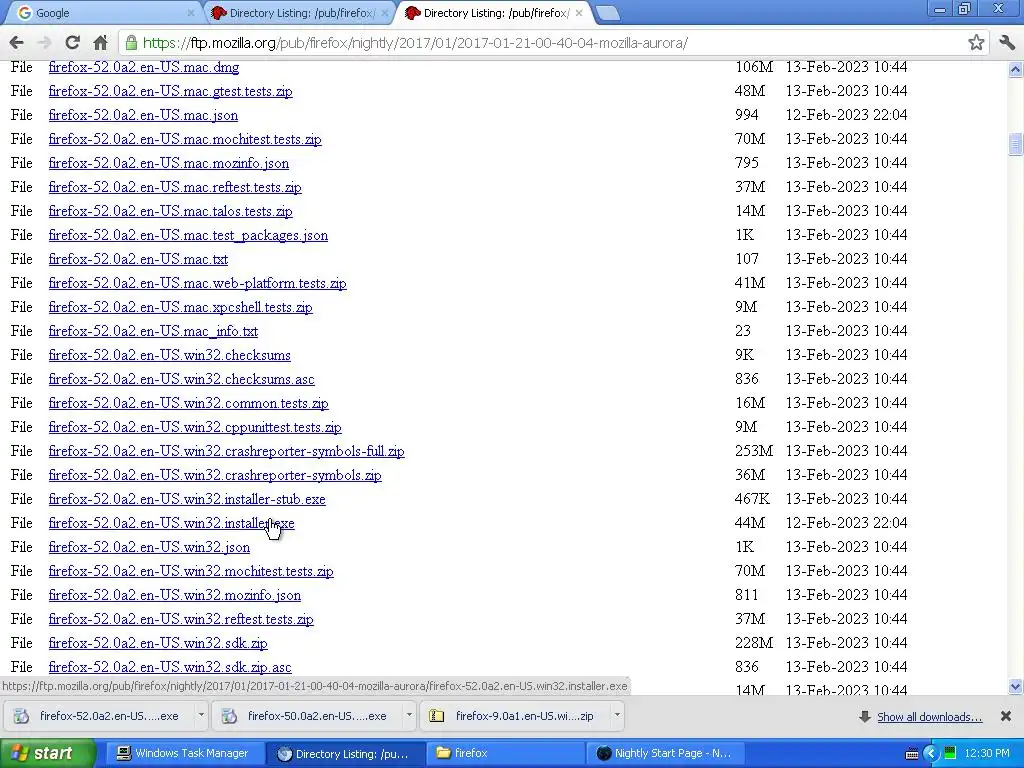Close the active Directory Listing tab
The height and width of the screenshot is (768, 1024).
[x=579, y=13]
